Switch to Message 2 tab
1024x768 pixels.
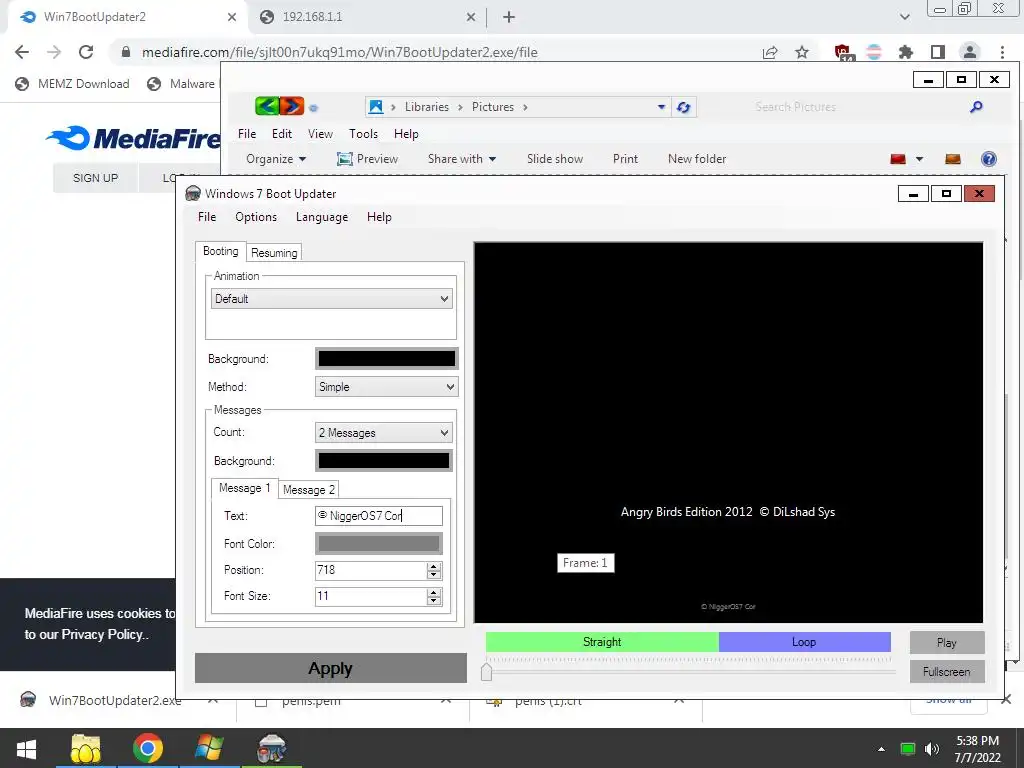pyautogui.click(x=309, y=490)
